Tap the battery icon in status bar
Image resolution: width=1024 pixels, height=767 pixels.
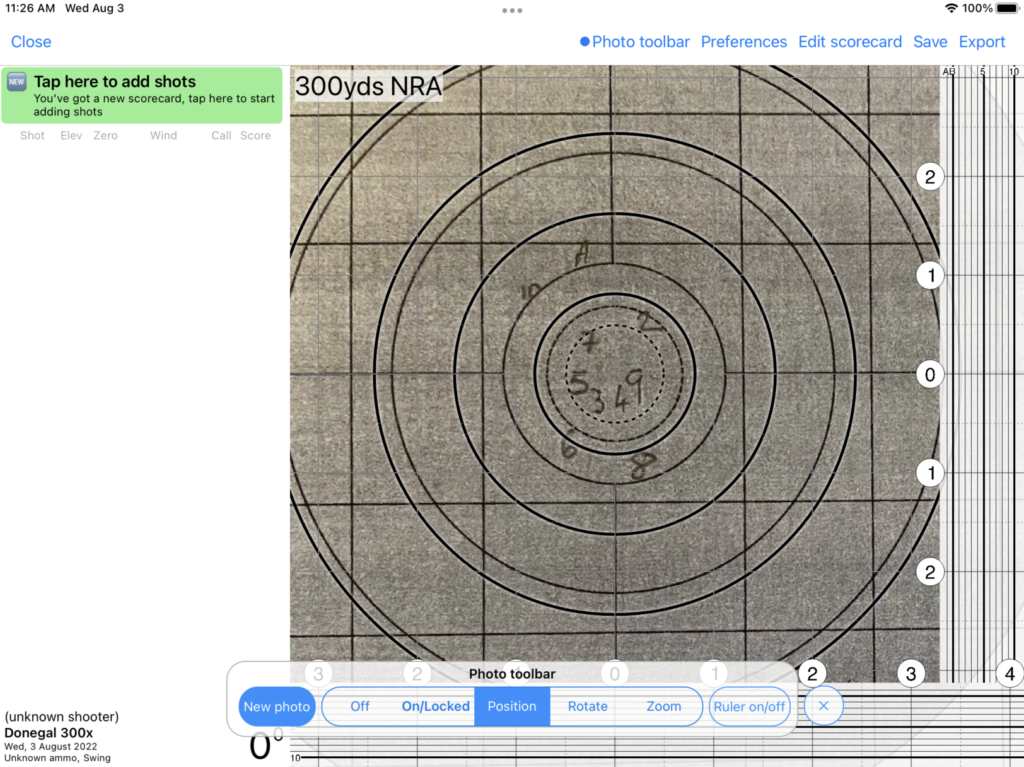pos(1009,8)
